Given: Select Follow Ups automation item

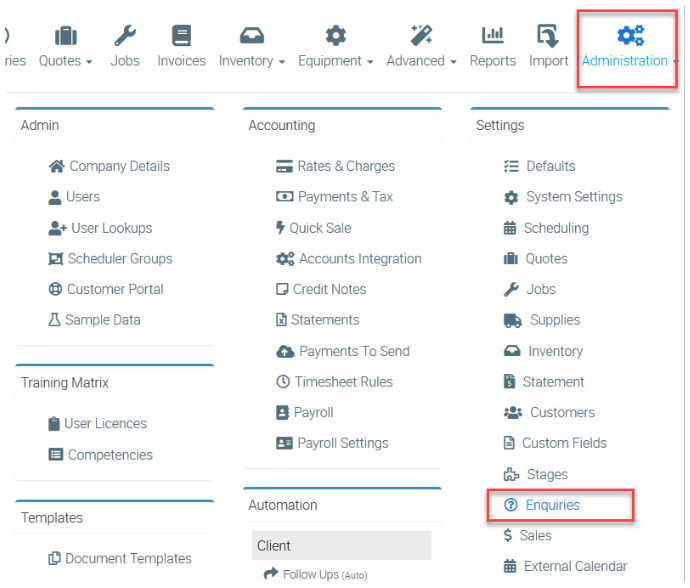Looking at the screenshot, I should pos(311,574).
